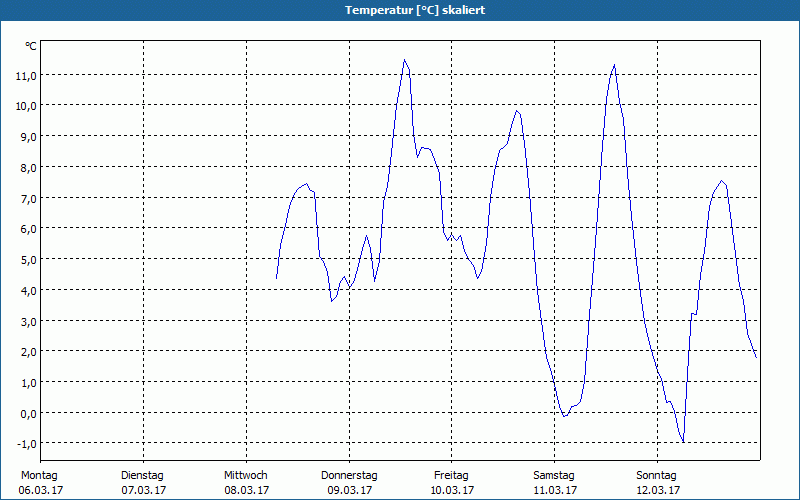Click the date 12.03.17

coord(658,490)
